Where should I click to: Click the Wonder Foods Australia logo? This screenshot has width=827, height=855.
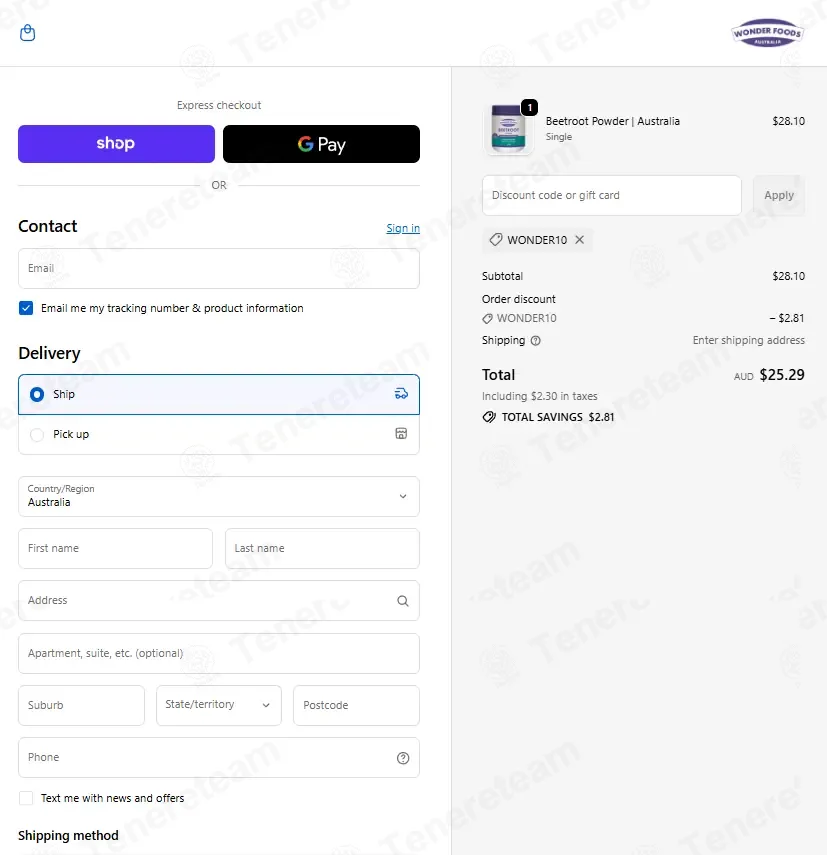click(x=767, y=33)
